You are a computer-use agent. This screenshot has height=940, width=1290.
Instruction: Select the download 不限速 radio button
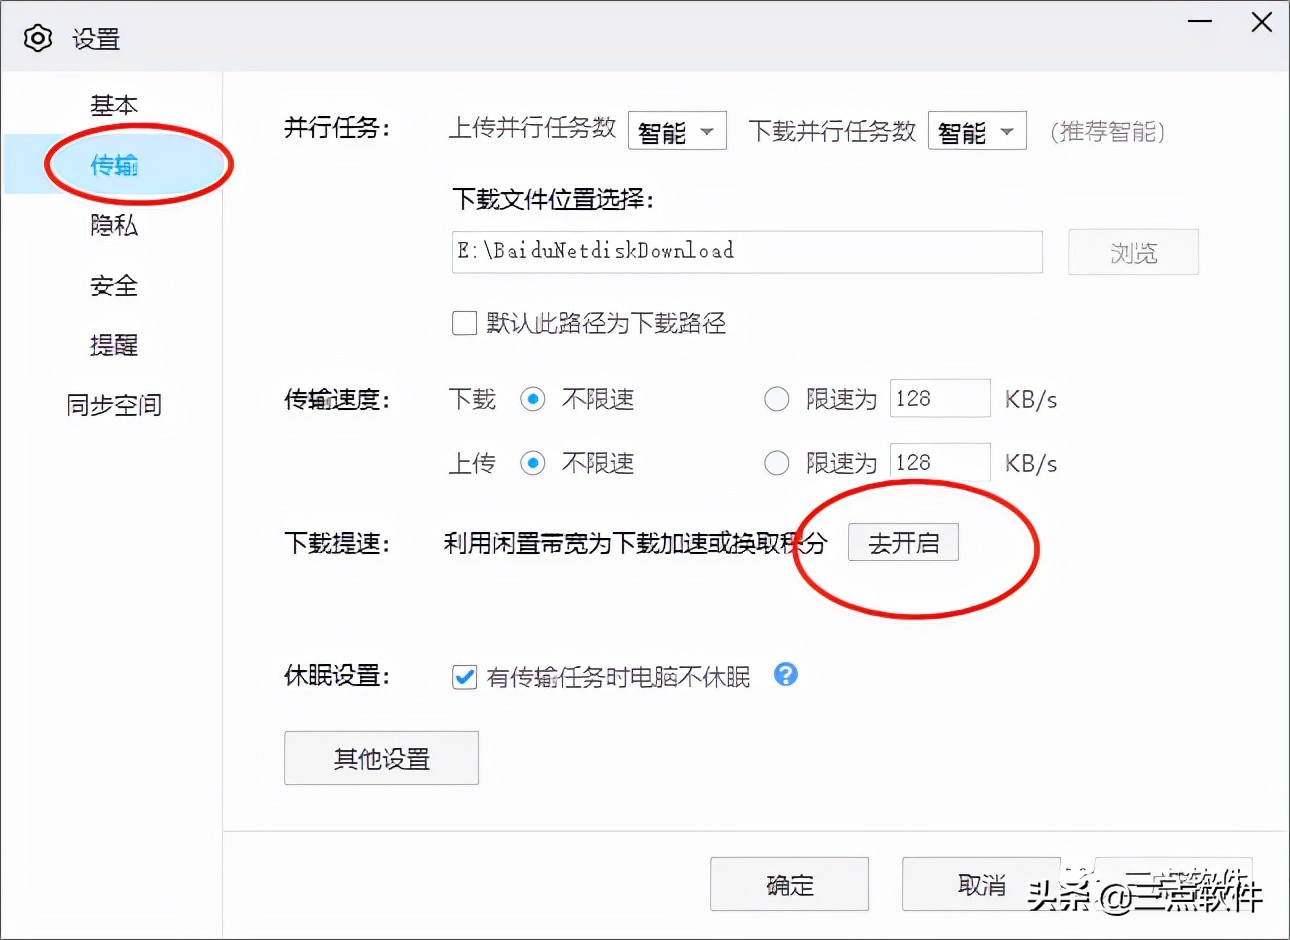click(533, 399)
